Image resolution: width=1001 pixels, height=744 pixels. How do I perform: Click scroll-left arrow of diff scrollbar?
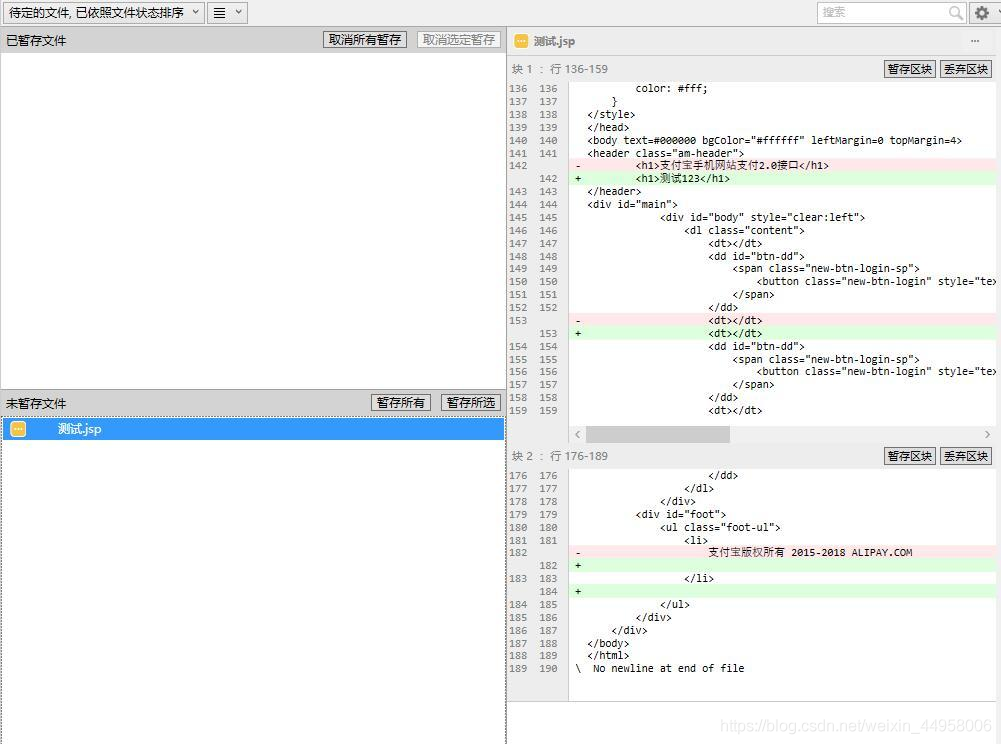point(577,434)
